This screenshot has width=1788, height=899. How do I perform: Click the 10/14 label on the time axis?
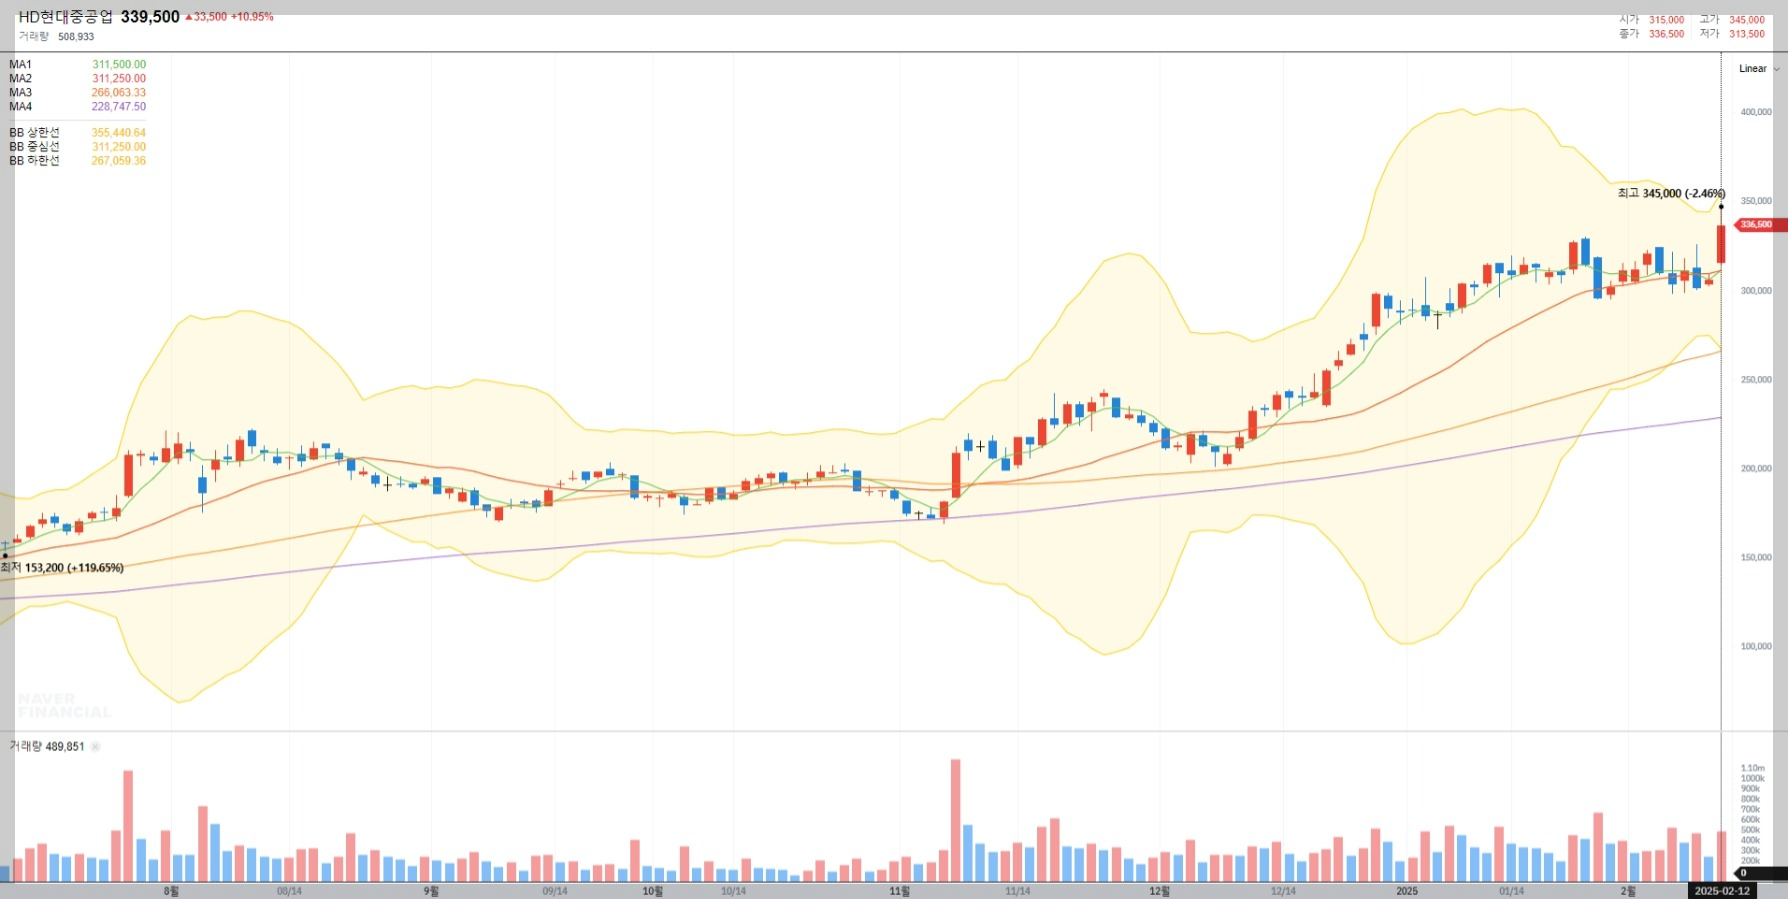733,891
